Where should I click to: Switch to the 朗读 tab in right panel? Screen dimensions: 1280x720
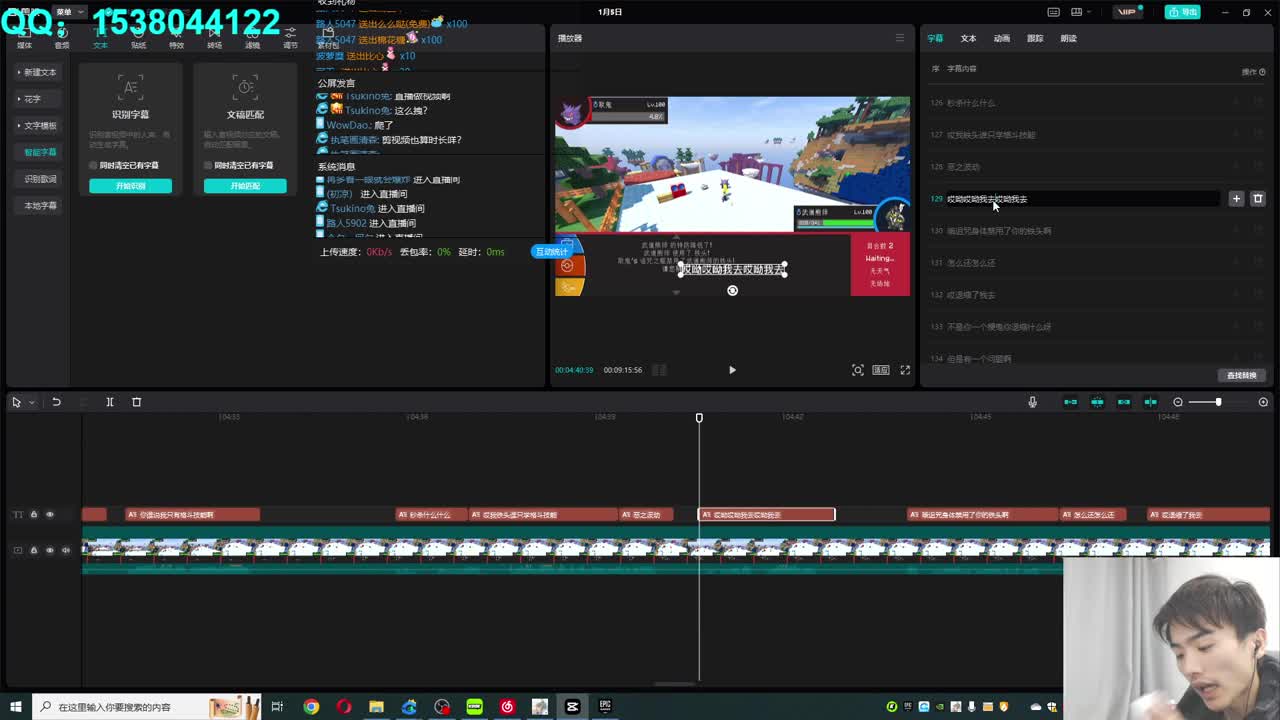pos(1068,38)
